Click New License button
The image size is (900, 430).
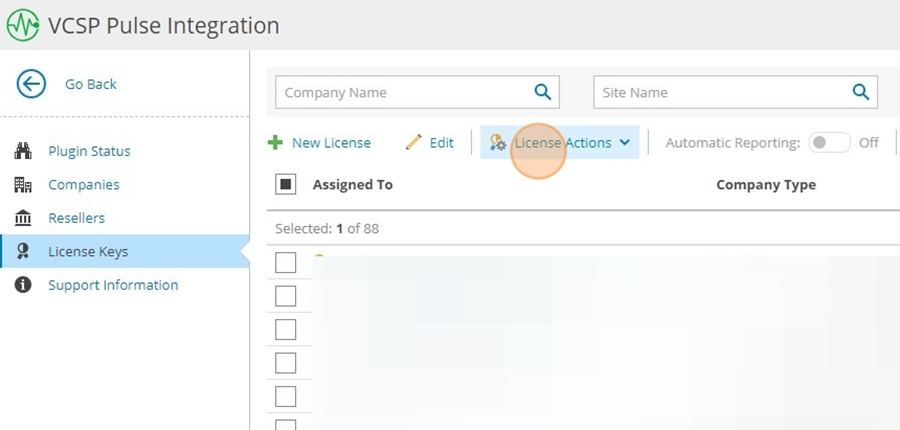click(319, 142)
